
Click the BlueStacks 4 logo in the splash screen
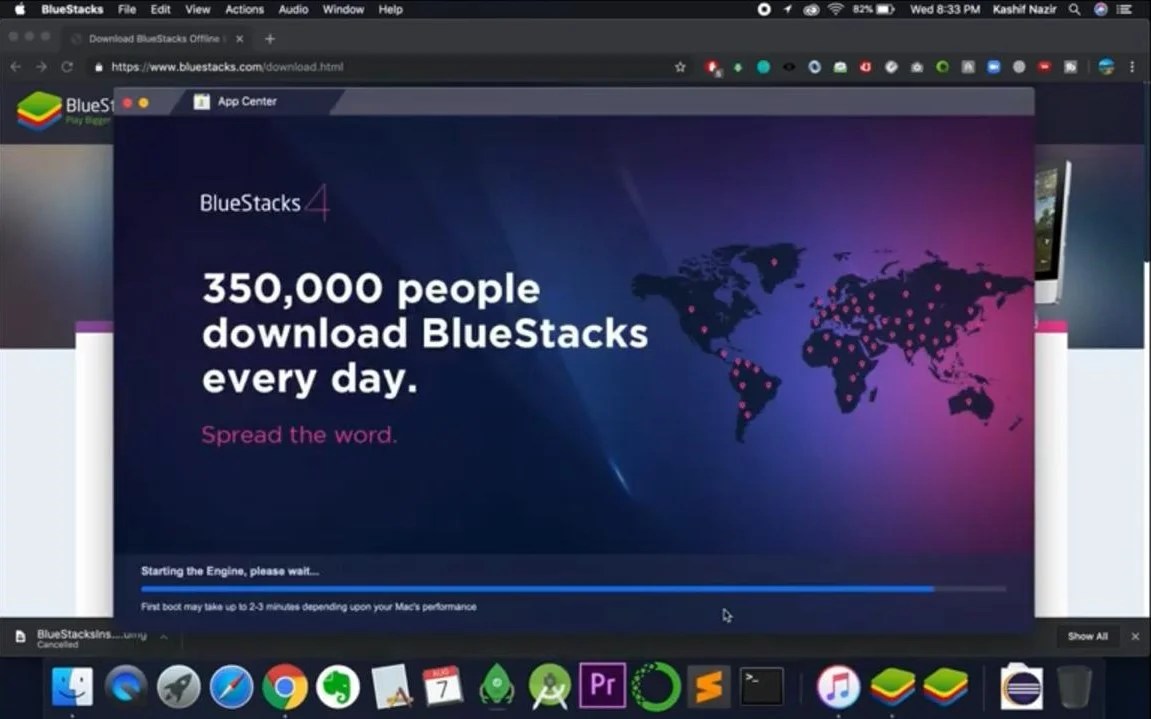(x=264, y=203)
